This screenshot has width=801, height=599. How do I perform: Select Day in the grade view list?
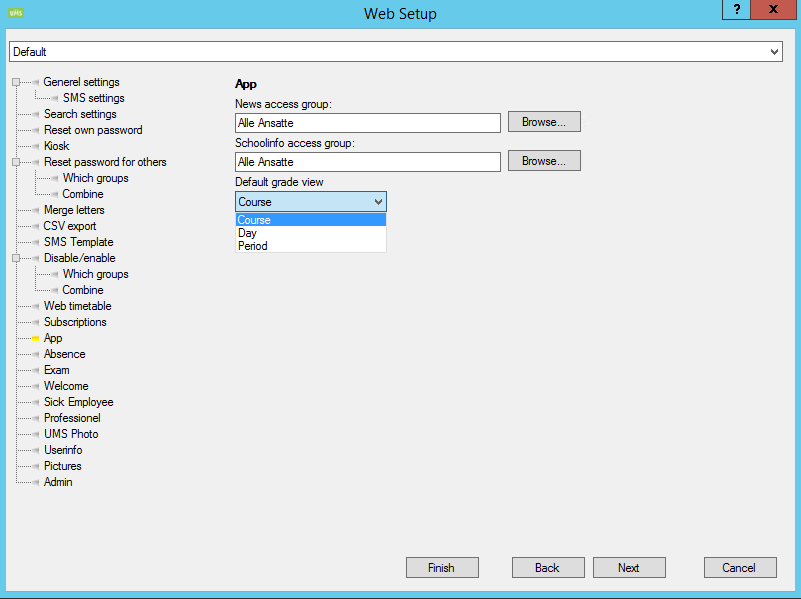tap(247, 233)
